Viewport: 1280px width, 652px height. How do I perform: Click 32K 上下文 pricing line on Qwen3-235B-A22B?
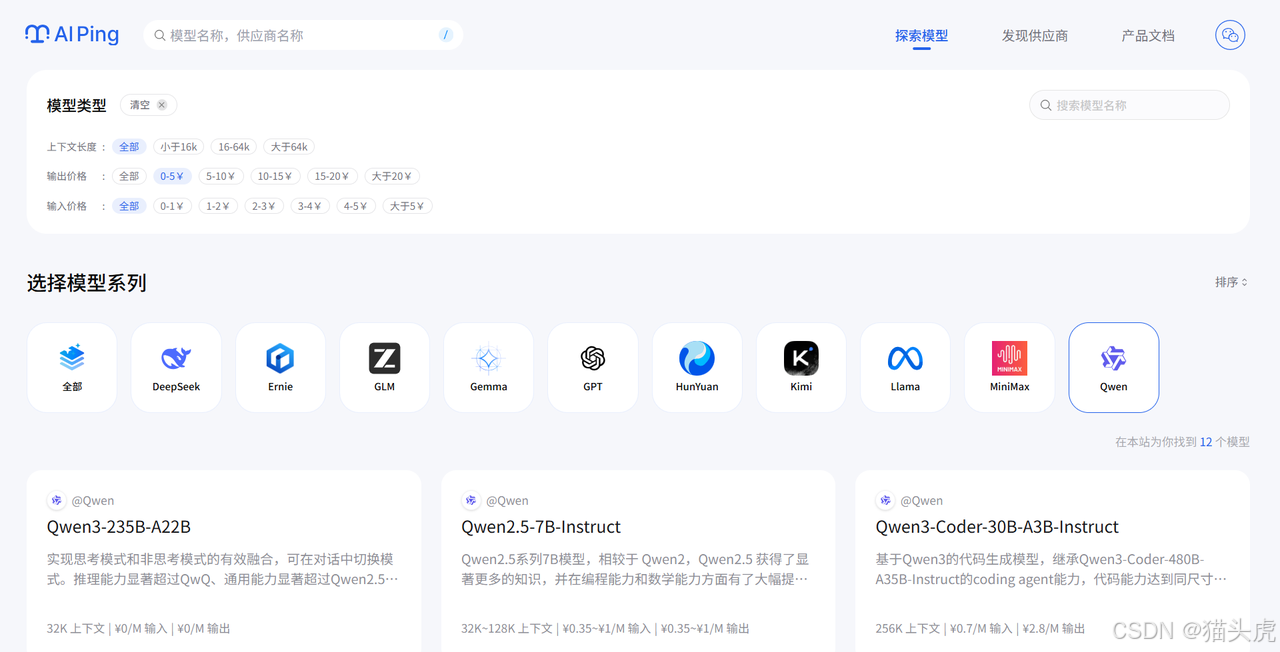(x=139, y=629)
